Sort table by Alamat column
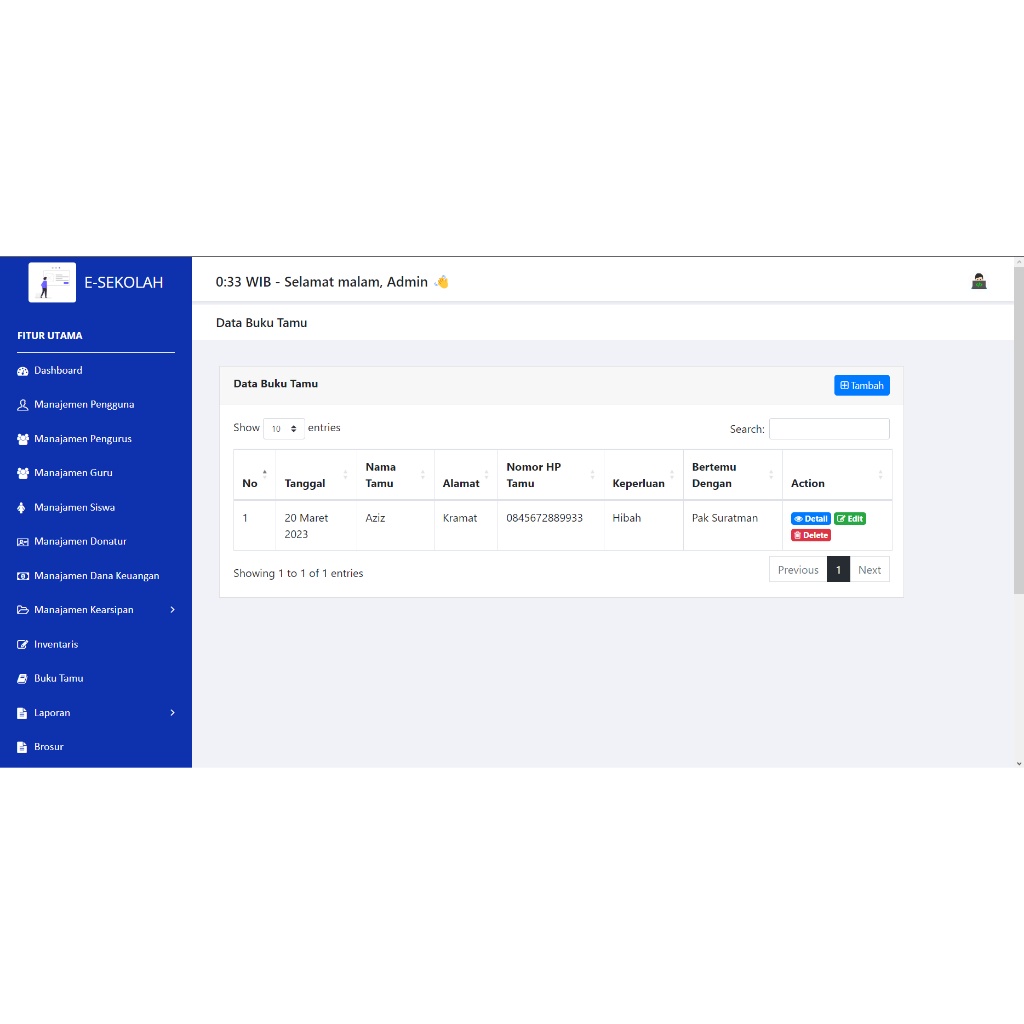The width and height of the screenshot is (1024, 1024). (466, 475)
